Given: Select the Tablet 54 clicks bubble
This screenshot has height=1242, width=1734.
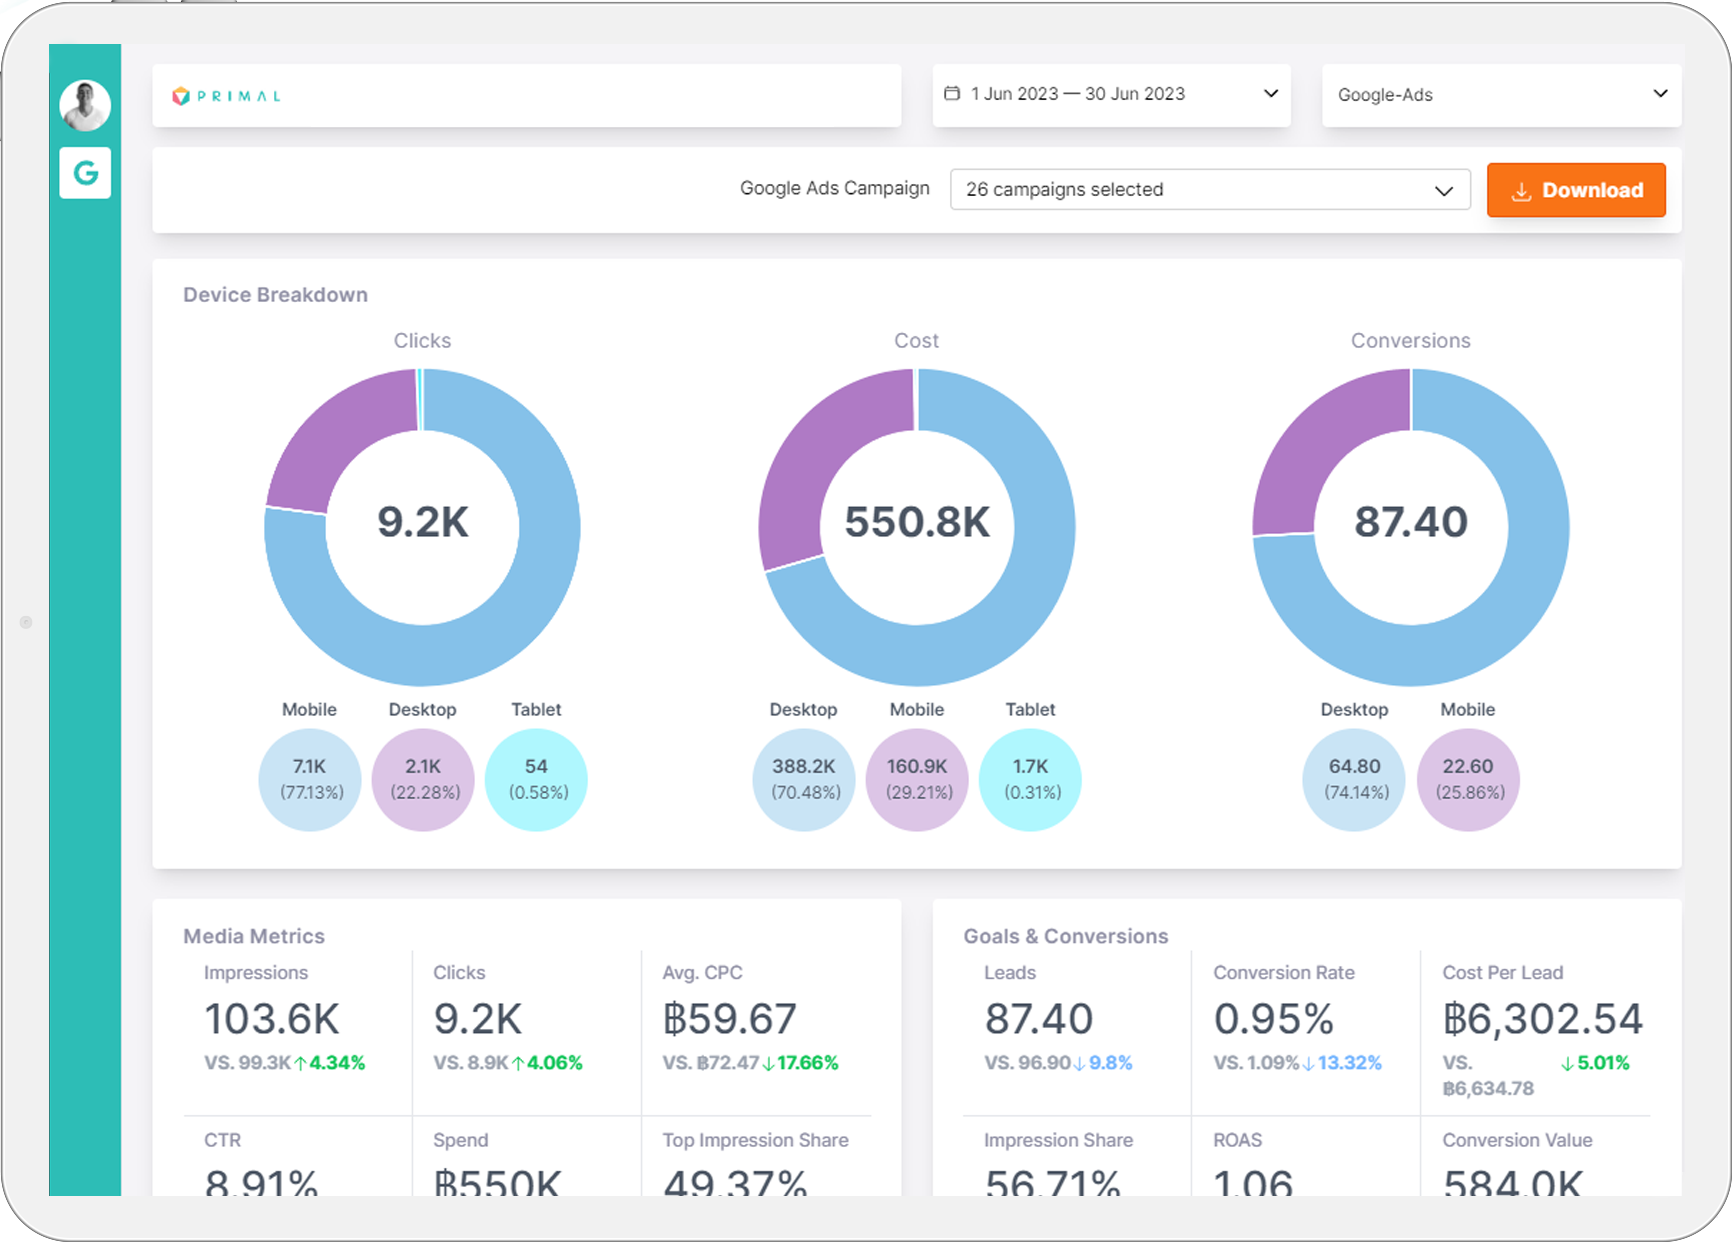Looking at the screenshot, I should click(x=536, y=779).
